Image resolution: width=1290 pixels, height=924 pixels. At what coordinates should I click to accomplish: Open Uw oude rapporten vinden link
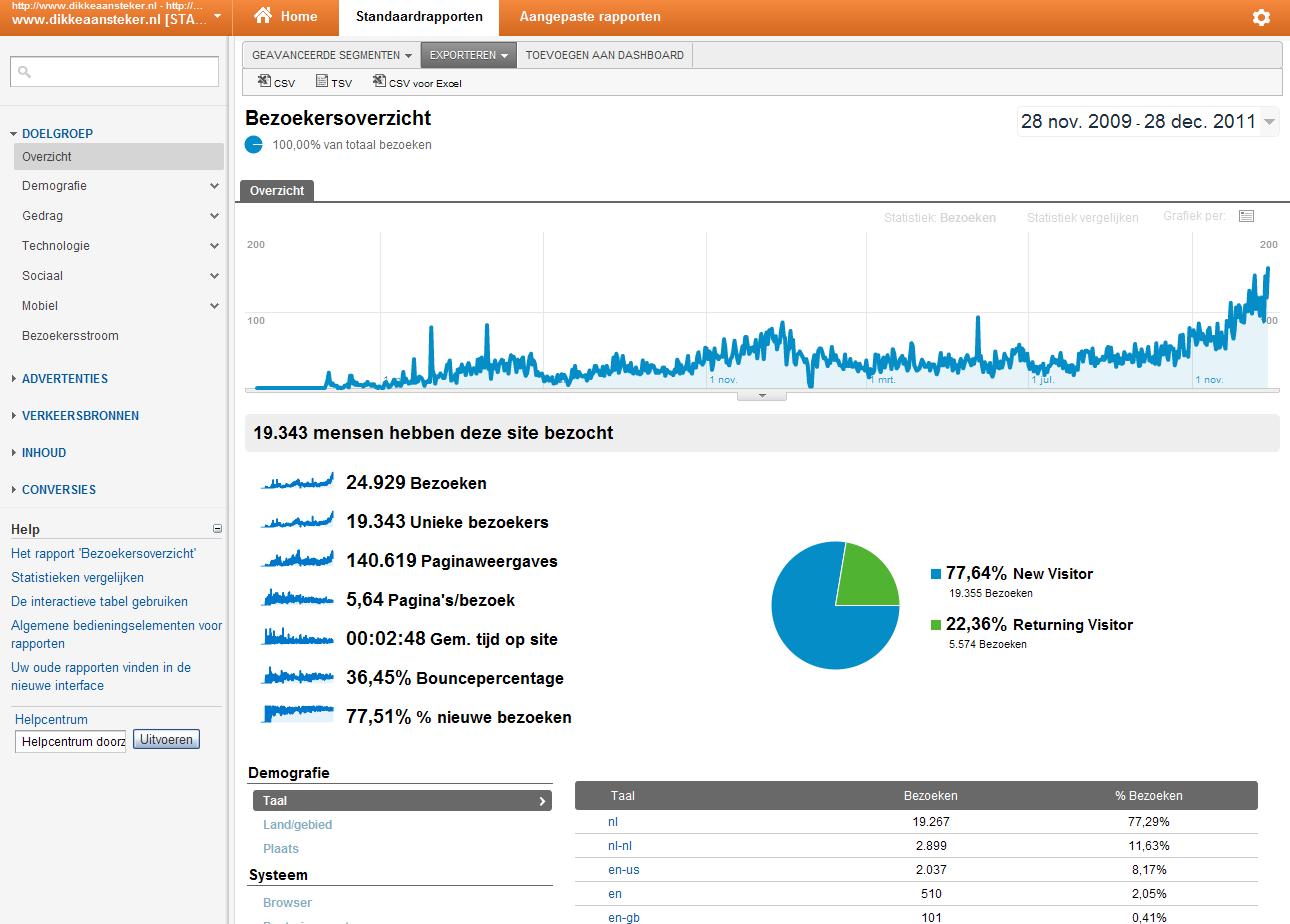coord(101,677)
